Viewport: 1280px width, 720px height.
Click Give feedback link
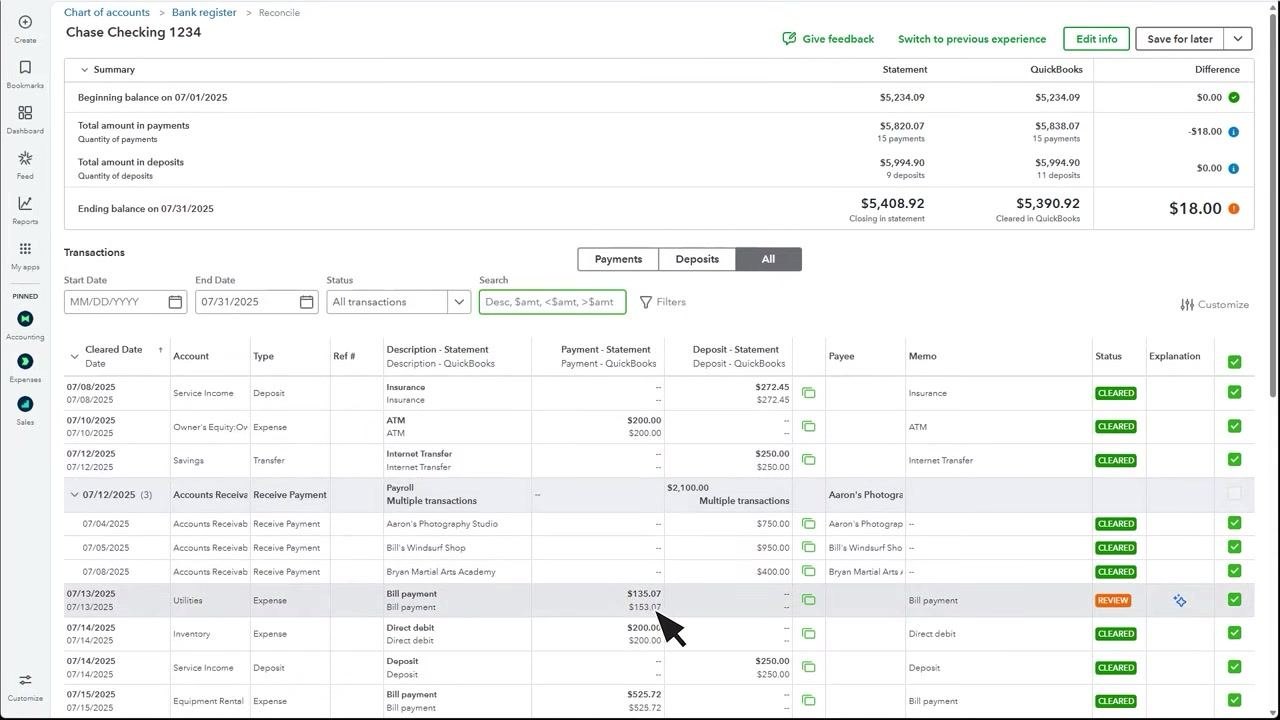tap(828, 39)
